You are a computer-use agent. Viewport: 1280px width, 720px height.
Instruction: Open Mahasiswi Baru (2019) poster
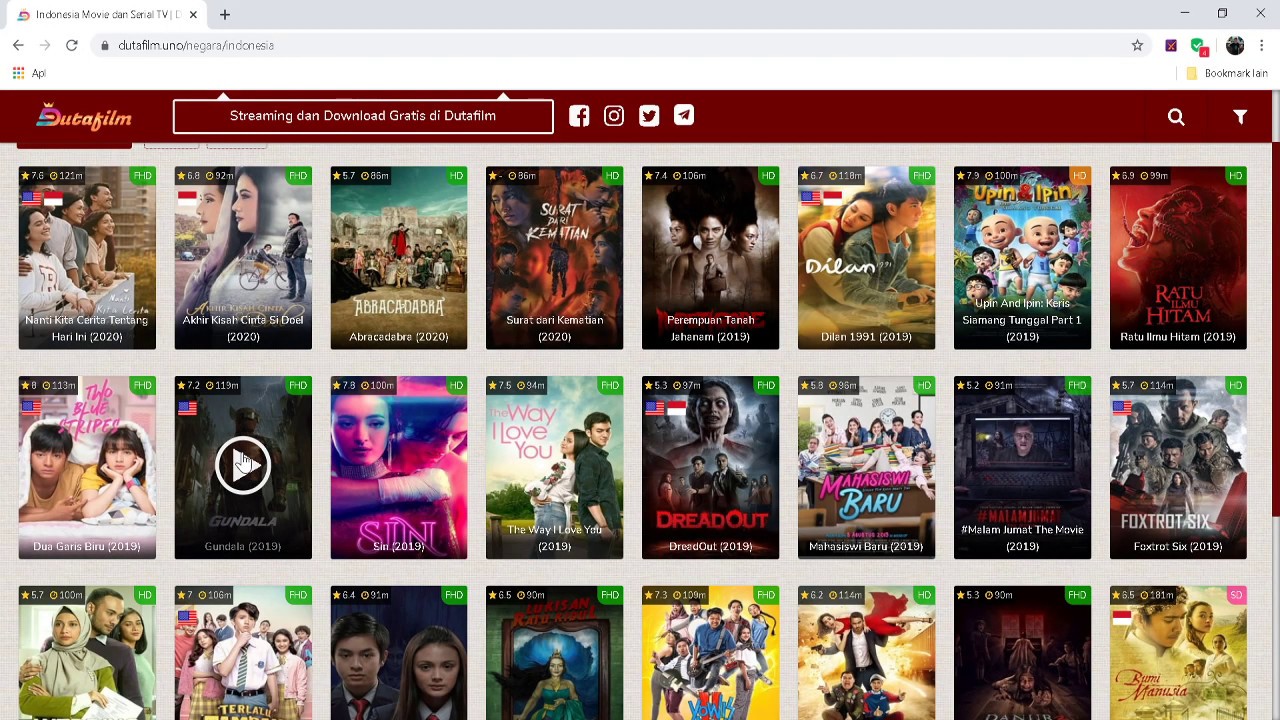(867, 468)
